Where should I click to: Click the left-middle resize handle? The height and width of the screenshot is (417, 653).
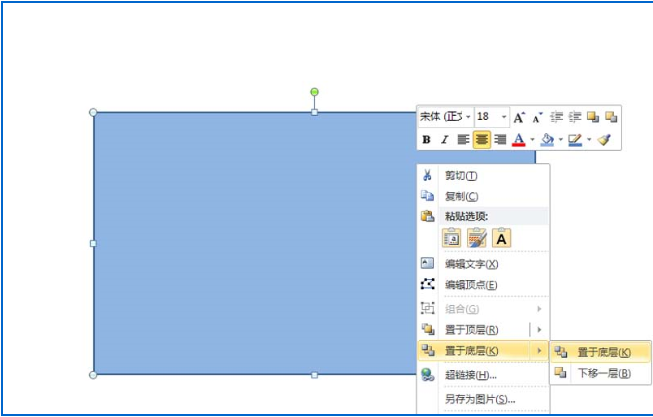click(x=93, y=243)
